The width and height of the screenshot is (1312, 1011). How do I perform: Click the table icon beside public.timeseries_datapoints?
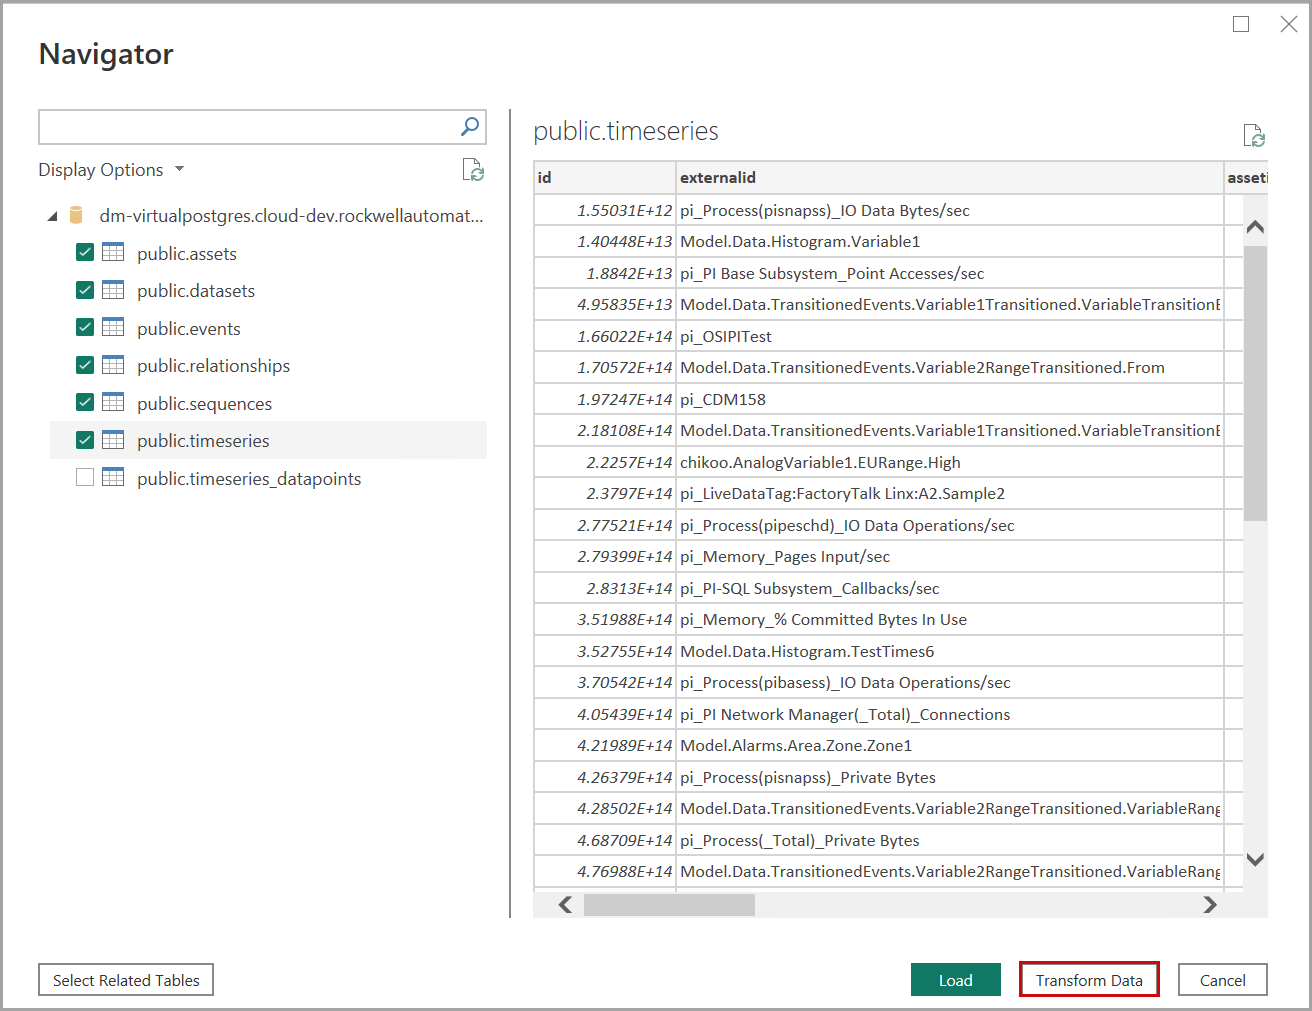click(x=113, y=478)
